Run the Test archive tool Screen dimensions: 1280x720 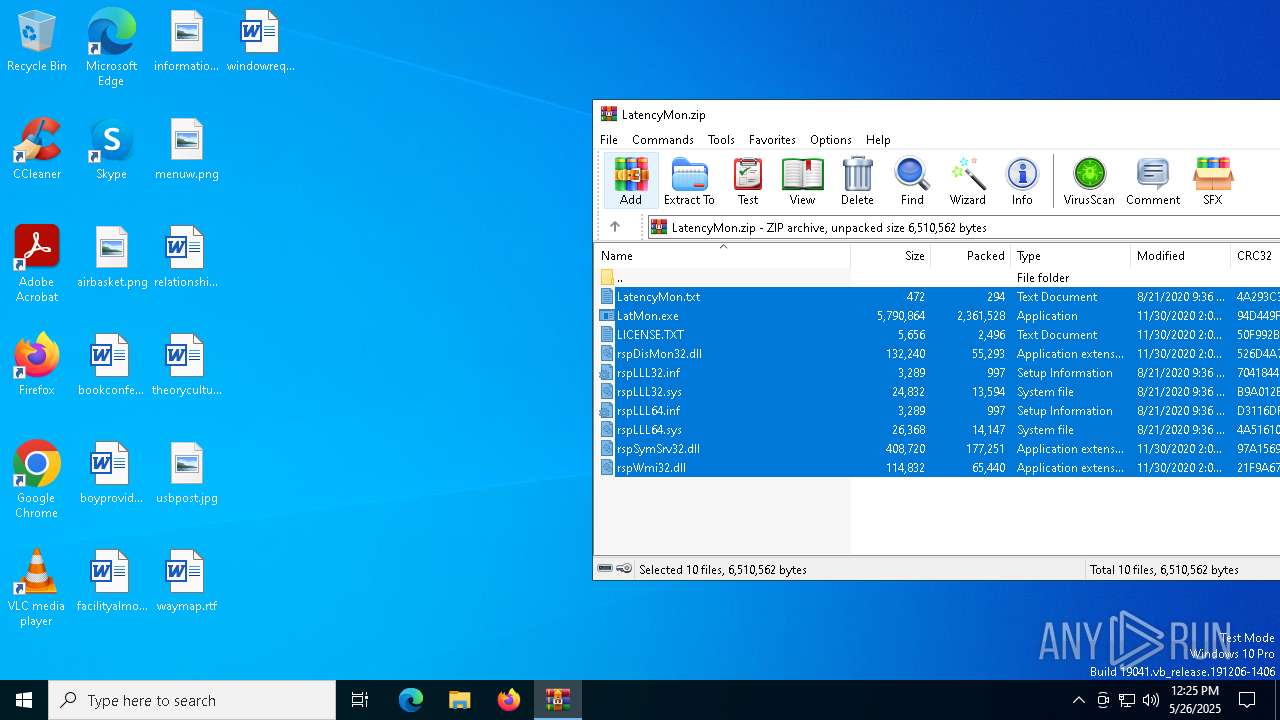(x=748, y=181)
